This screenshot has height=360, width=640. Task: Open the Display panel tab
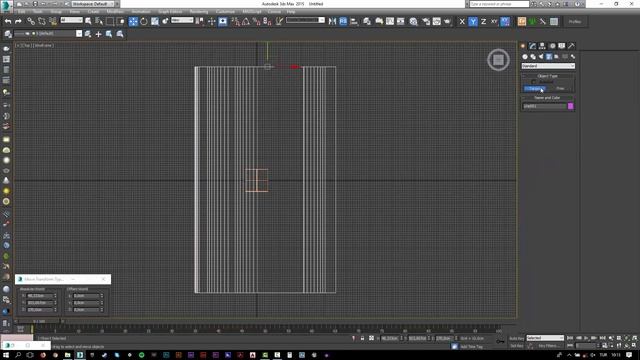[562, 46]
